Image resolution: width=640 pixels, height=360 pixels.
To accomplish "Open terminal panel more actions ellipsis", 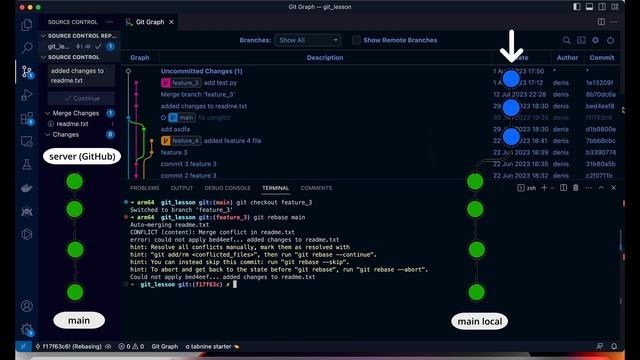I will [588, 188].
